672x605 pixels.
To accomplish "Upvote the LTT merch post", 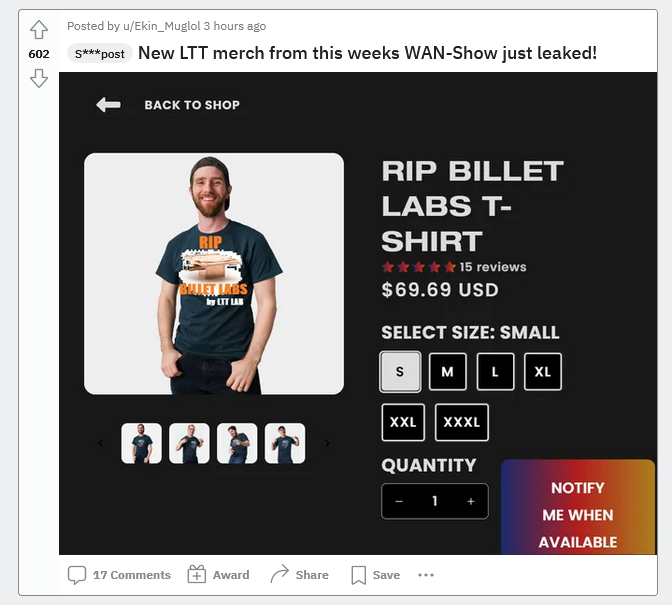I will pos(39,30).
